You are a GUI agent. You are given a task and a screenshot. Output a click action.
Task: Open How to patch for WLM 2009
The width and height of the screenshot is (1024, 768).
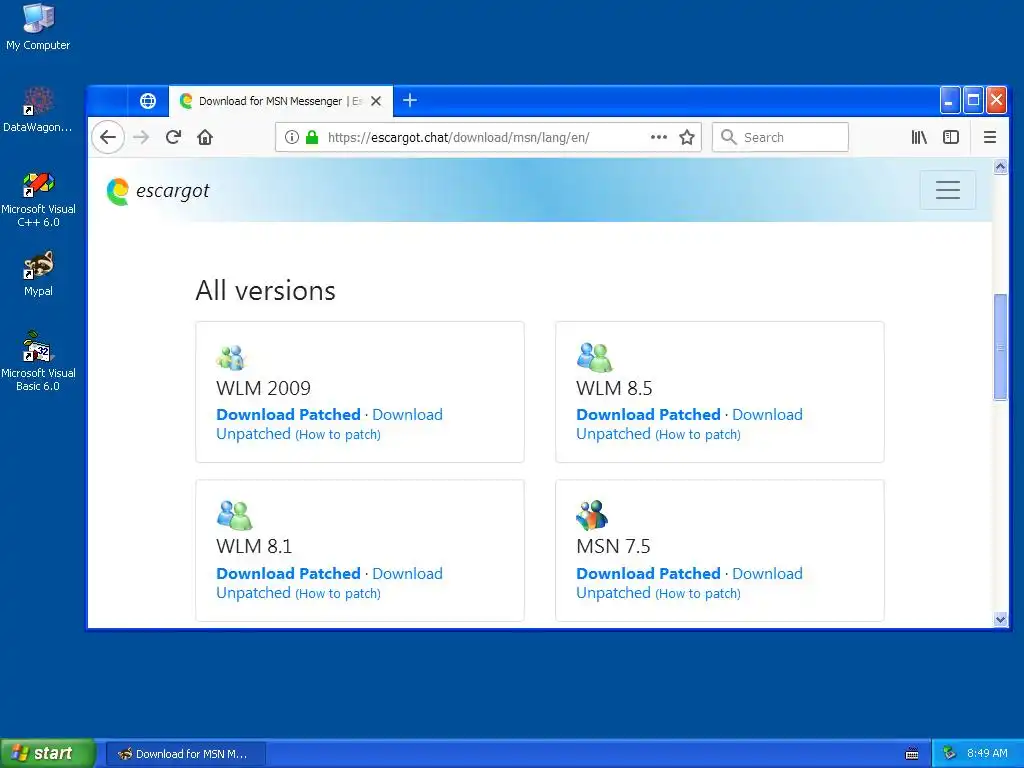338,435
